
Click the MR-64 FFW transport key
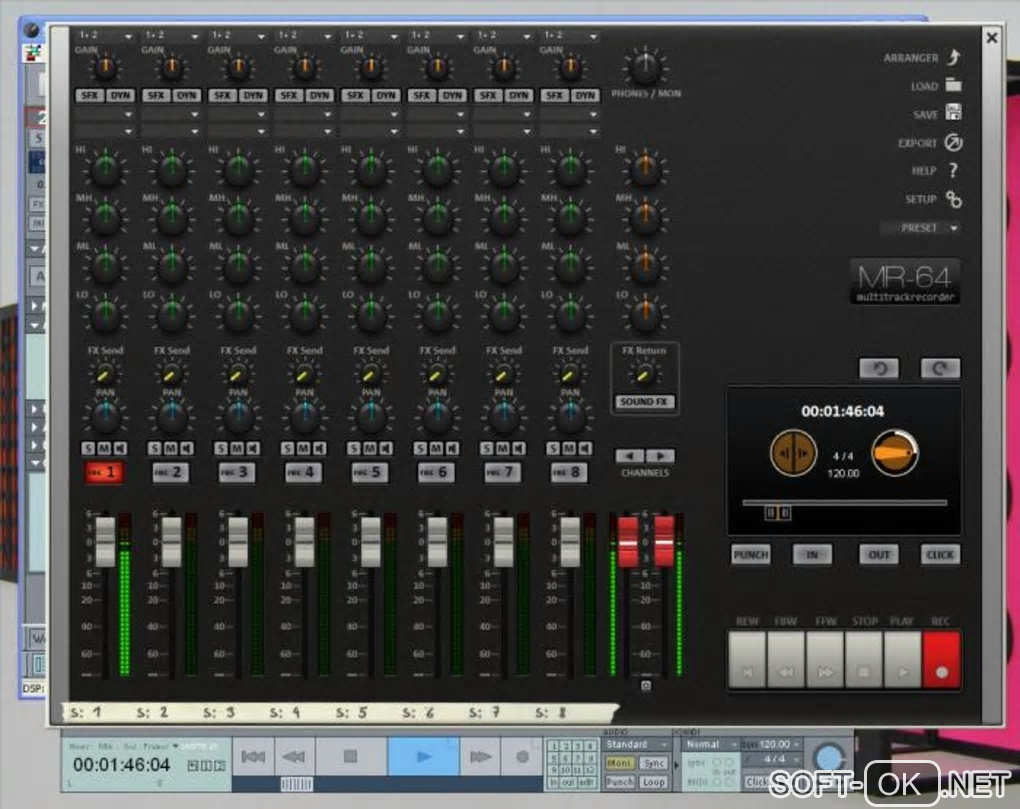click(825, 659)
